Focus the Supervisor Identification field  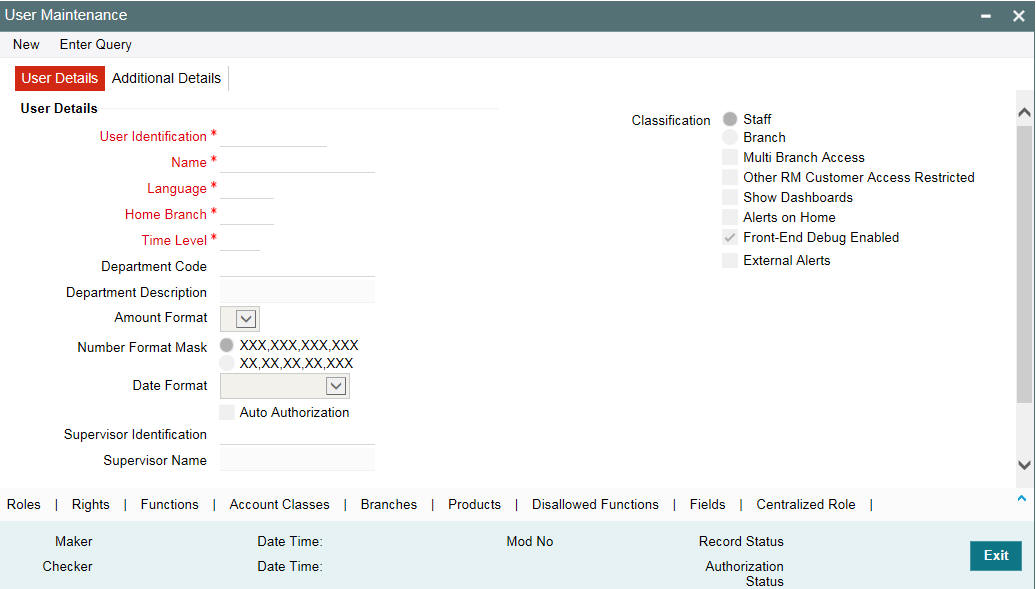click(x=297, y=434)
